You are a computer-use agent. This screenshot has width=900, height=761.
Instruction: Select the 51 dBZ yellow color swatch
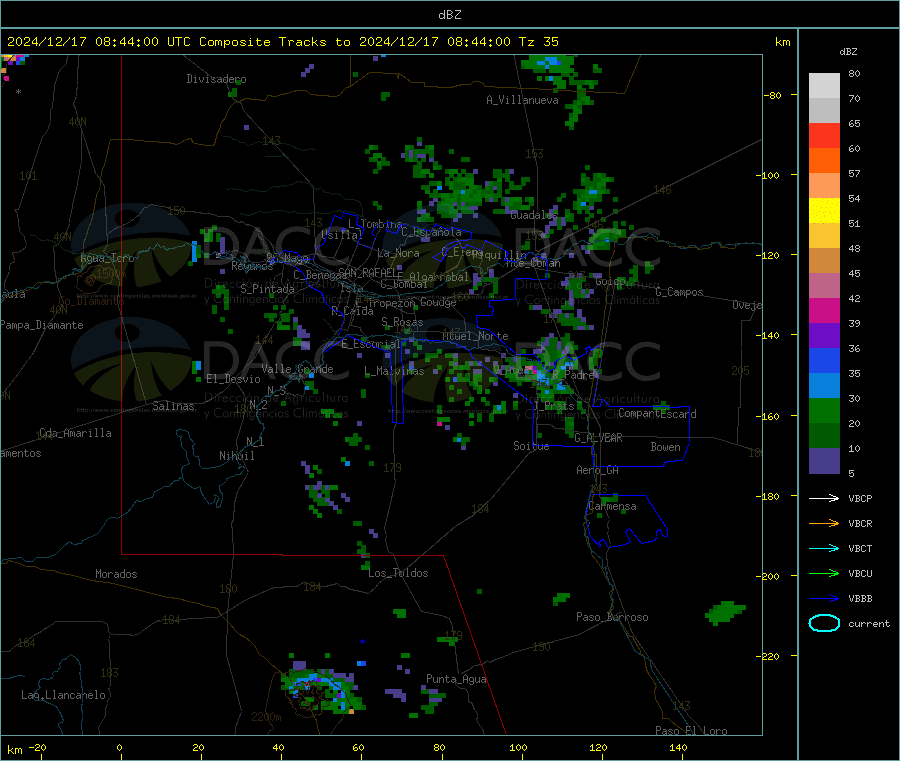pos(824,211)
